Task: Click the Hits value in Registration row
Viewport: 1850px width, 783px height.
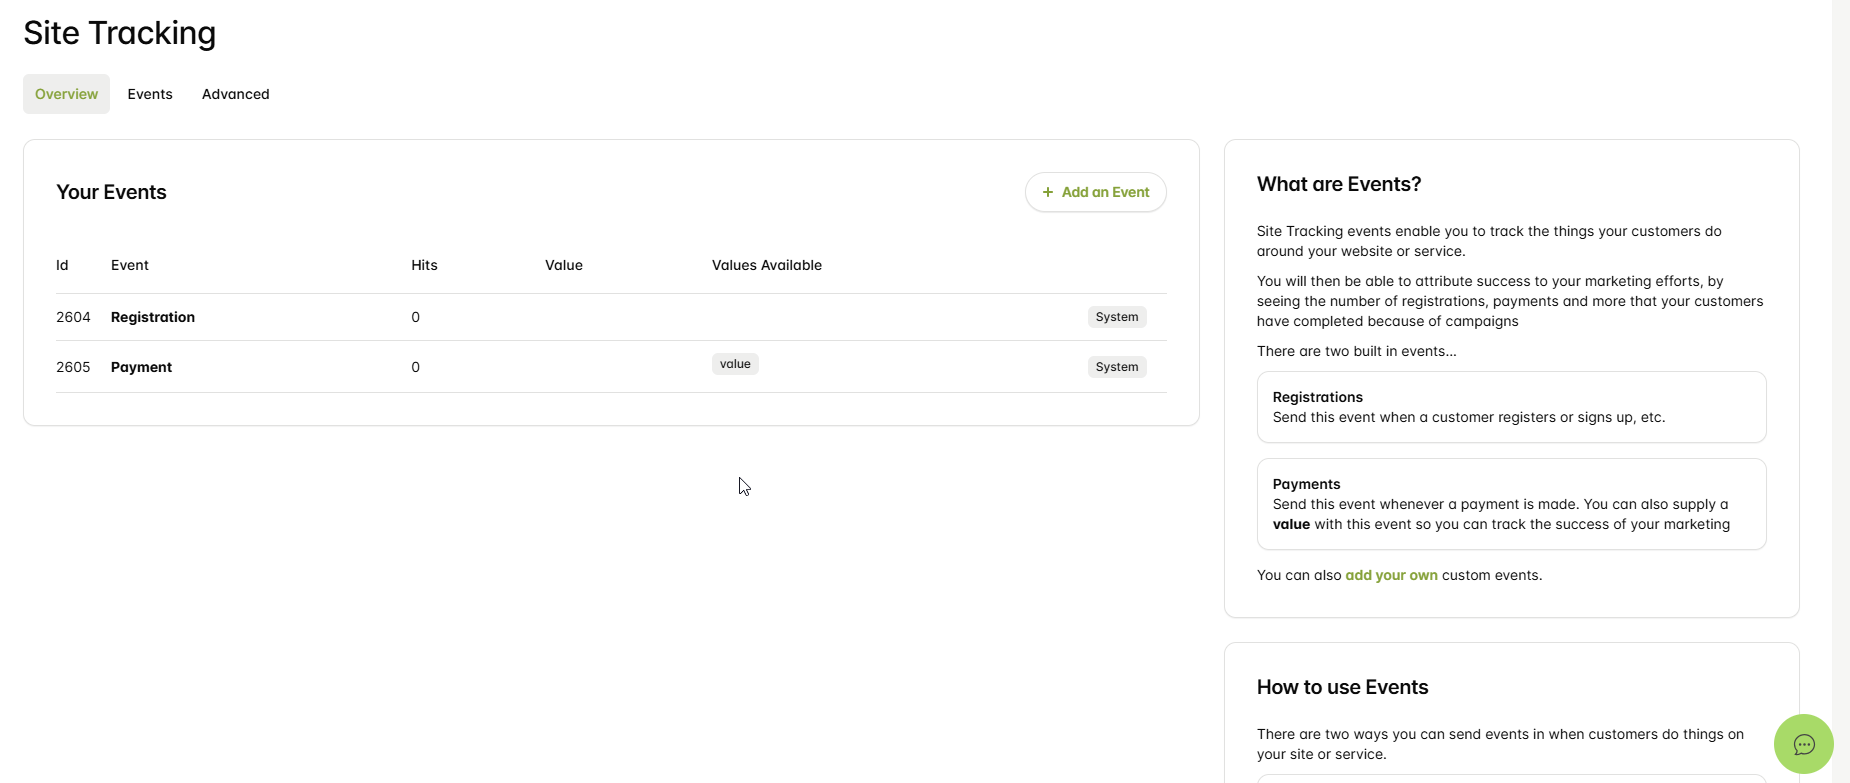Action: point(415,317)
